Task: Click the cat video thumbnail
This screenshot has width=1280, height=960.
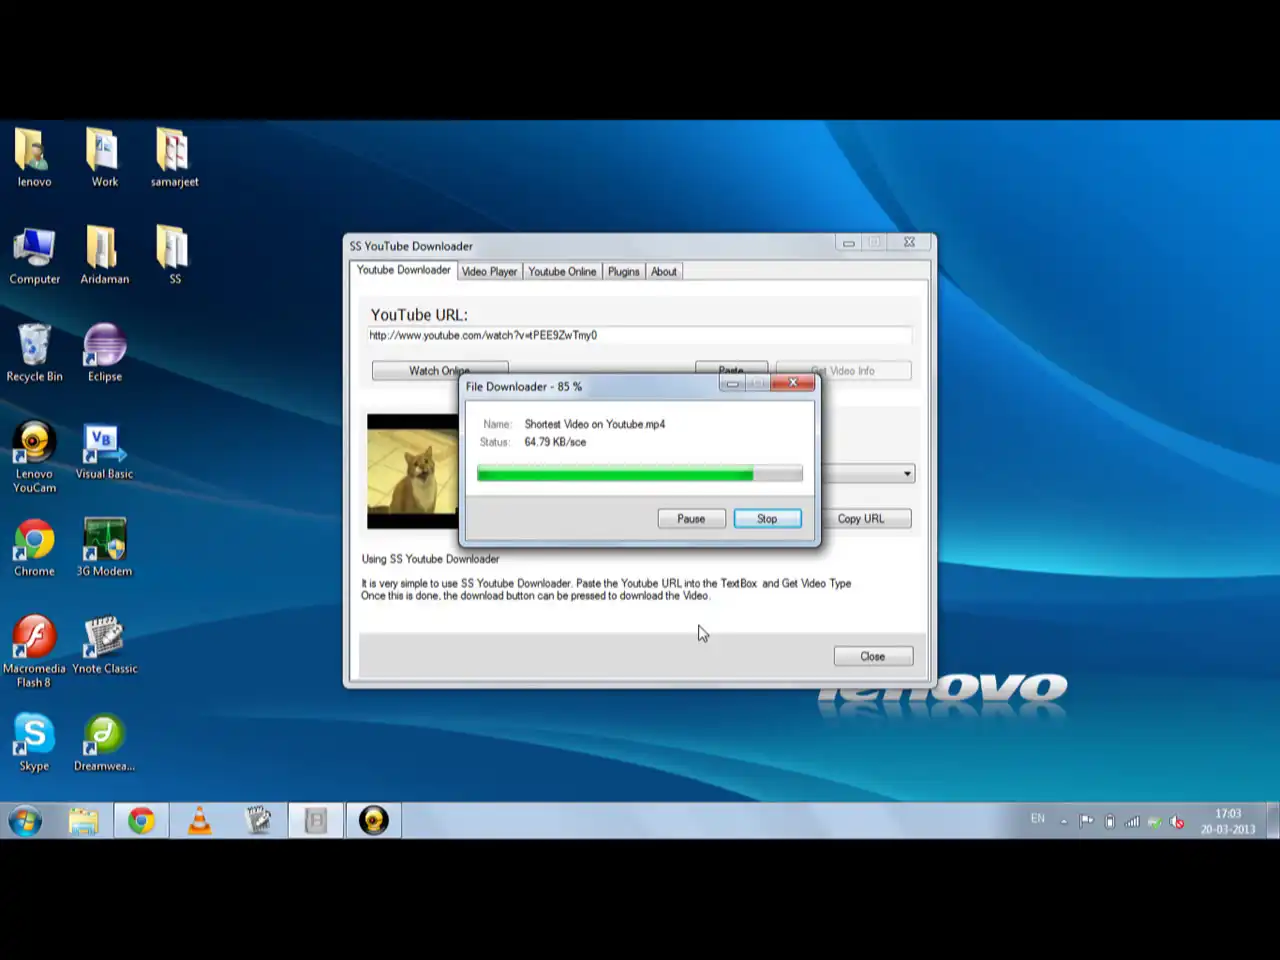Action: click(x=412, y=471)
